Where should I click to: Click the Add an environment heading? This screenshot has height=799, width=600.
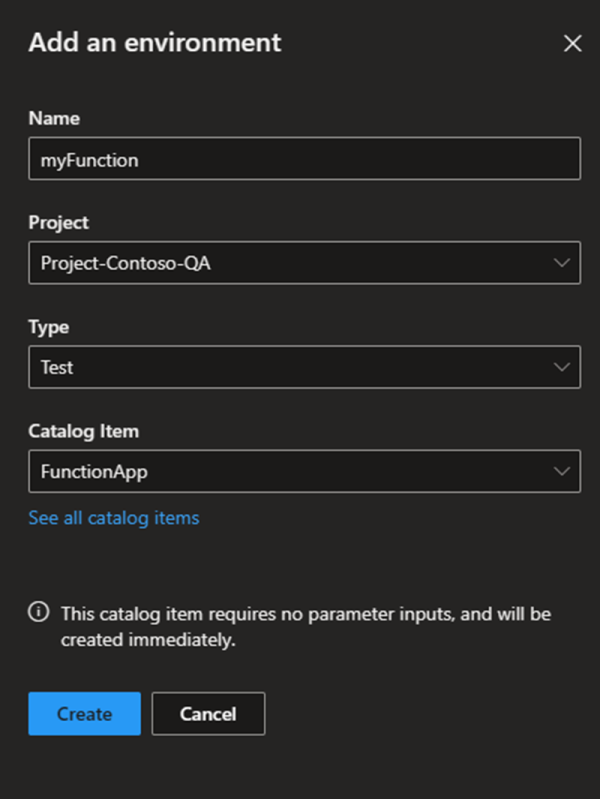pyautogui.click(x=155, y=43)
